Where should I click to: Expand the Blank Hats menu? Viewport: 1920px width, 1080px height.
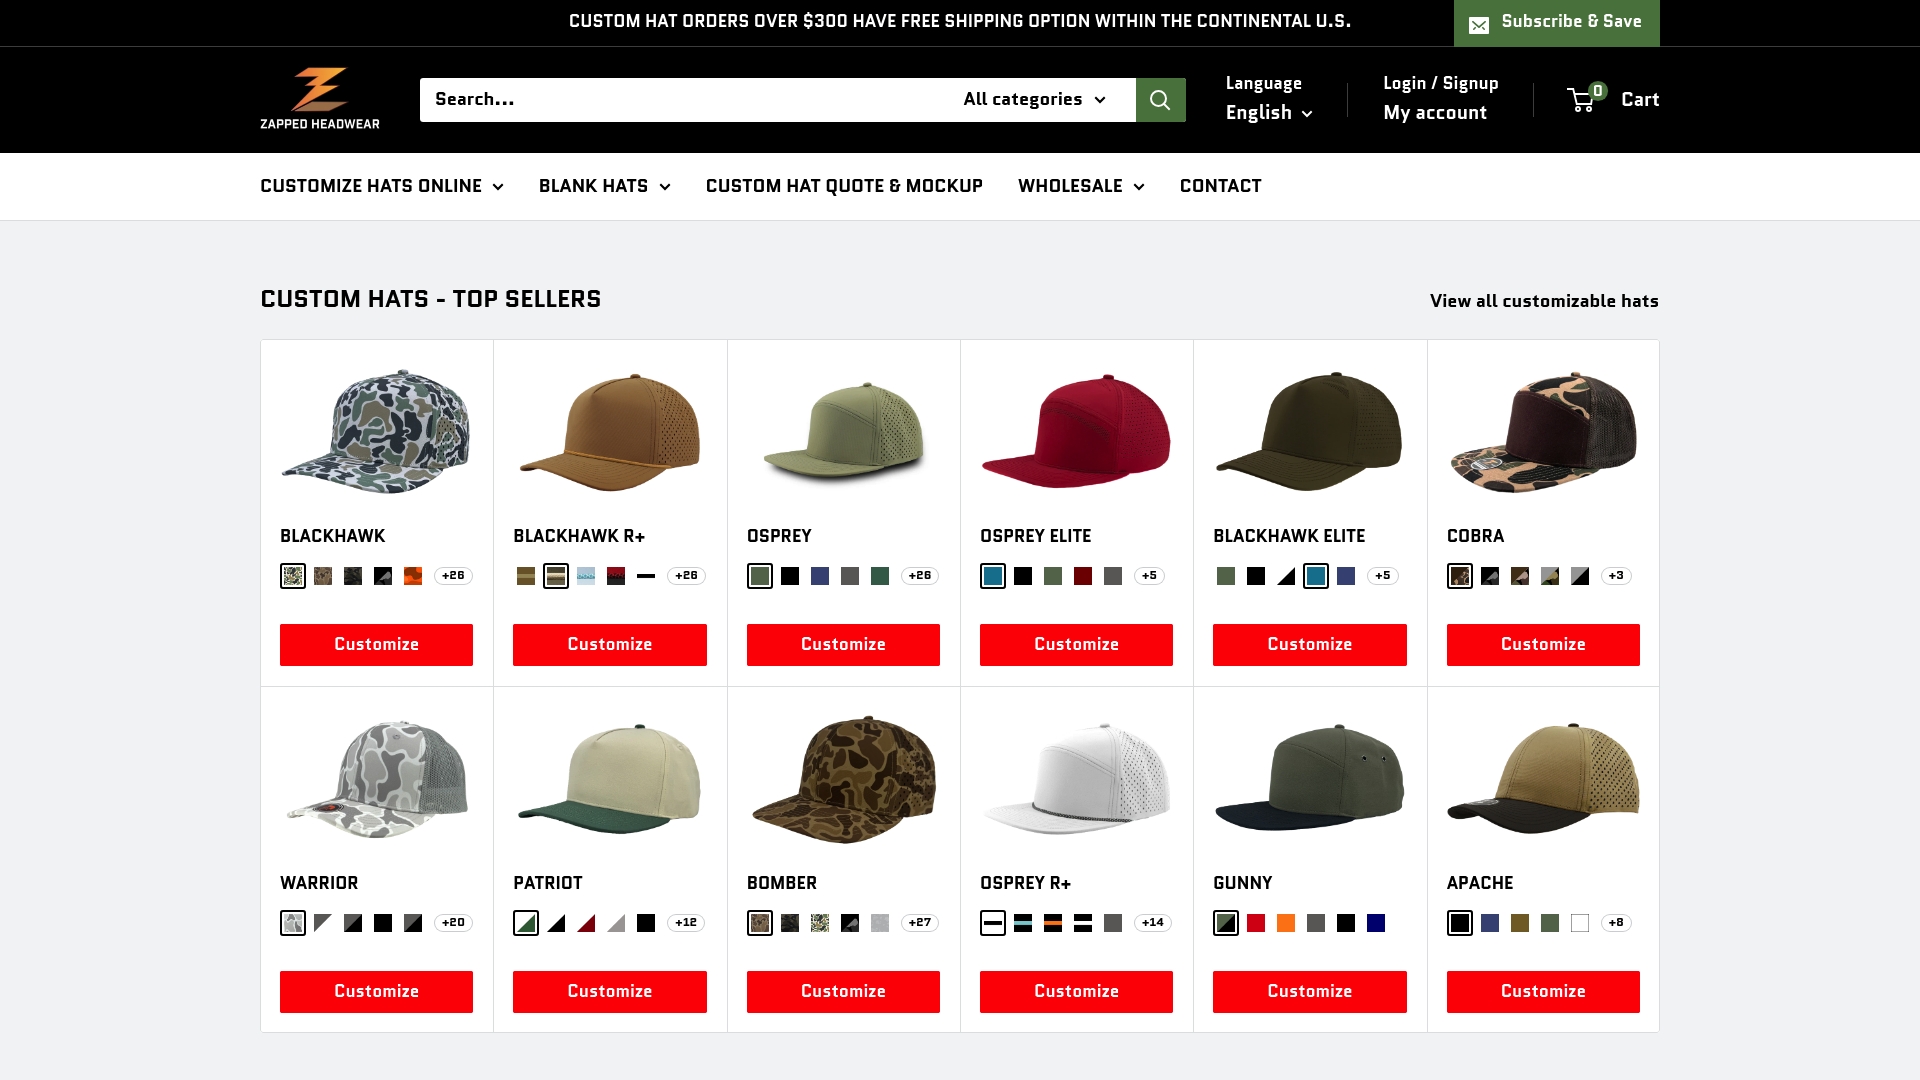coord(605,186)
